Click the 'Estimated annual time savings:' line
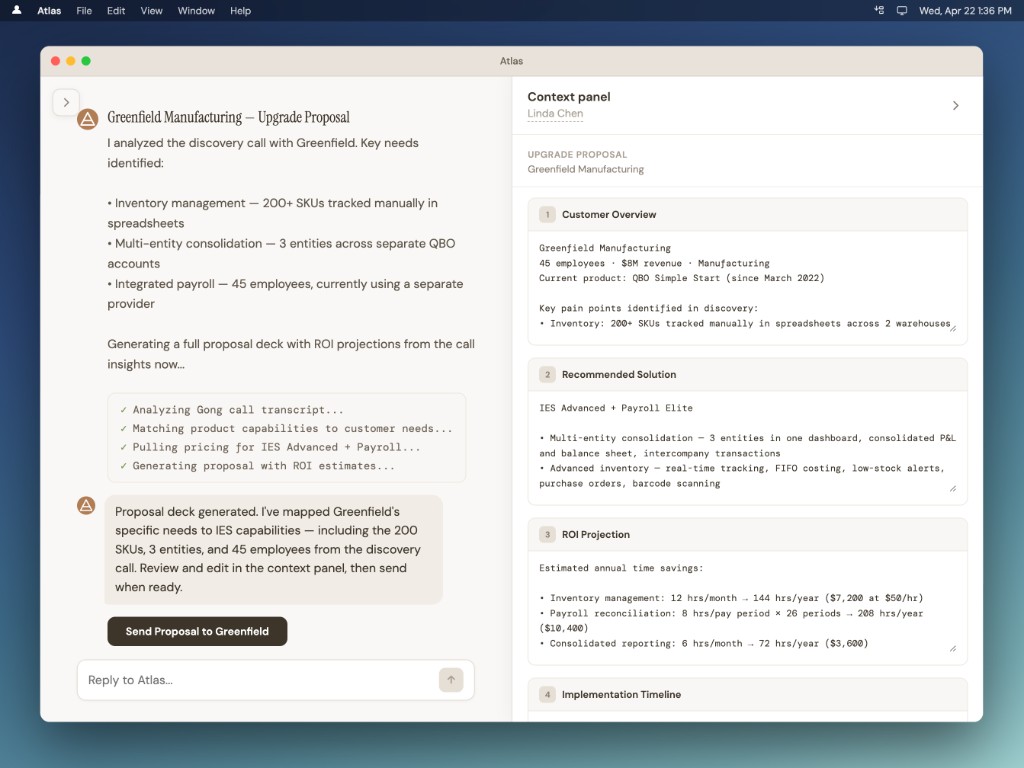This screenshot has height=768, width=1024. click(621, 568)
